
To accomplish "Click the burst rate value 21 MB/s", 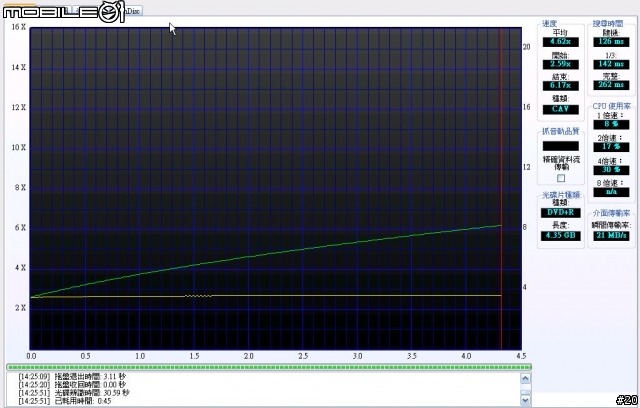I will click(611, 235).
